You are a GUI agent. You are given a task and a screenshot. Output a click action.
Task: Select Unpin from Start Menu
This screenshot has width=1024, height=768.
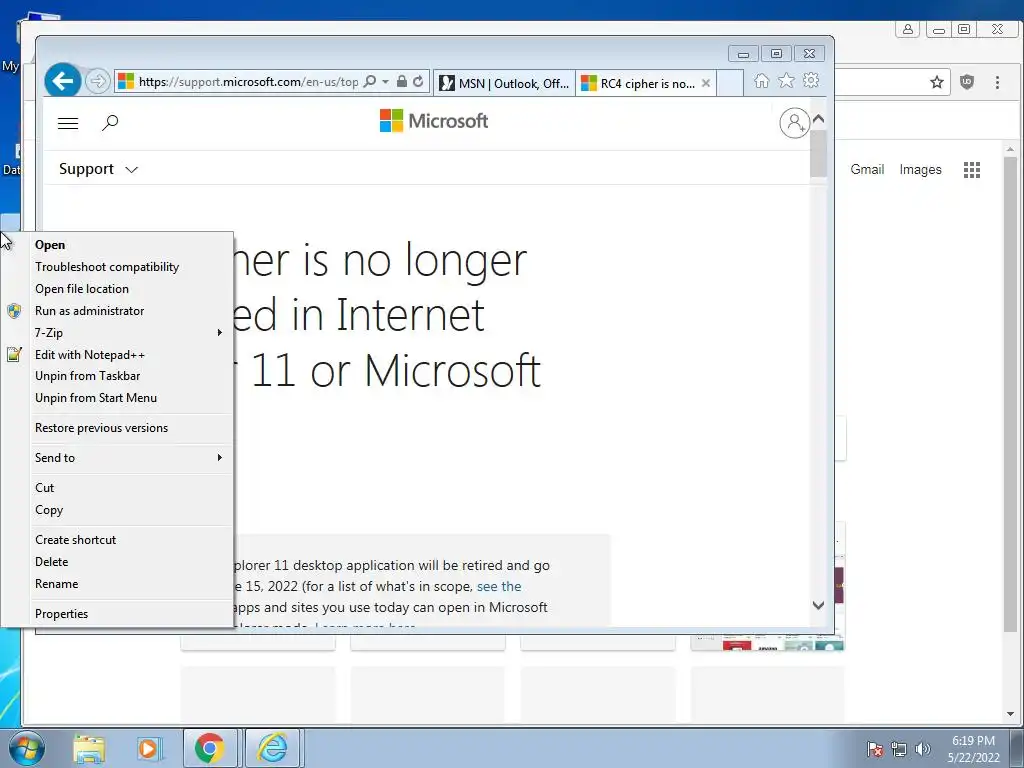click(x=118, y=398)
